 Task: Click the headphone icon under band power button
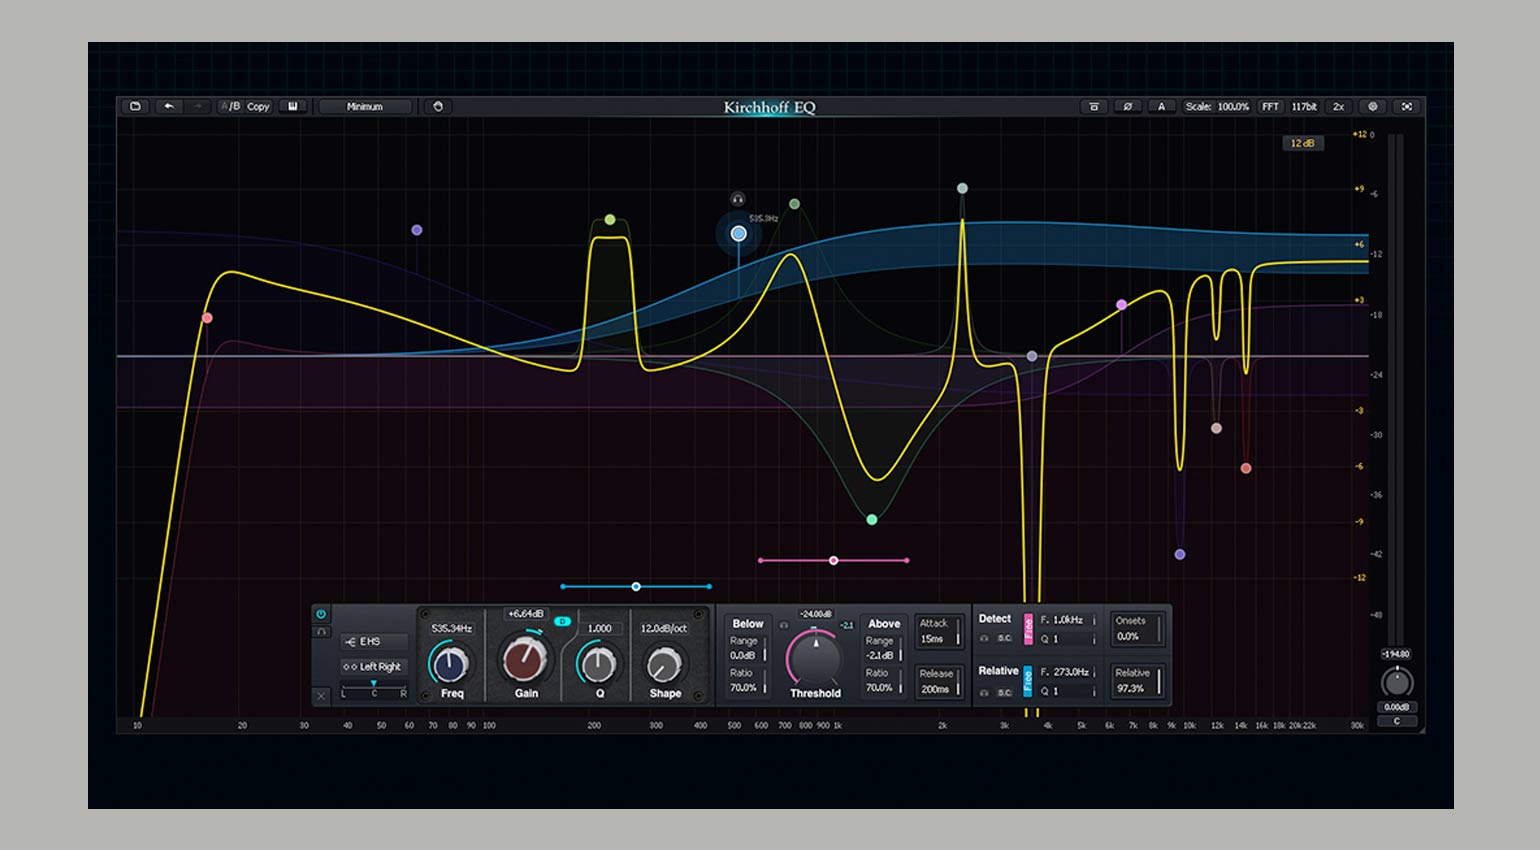point(321,632)
